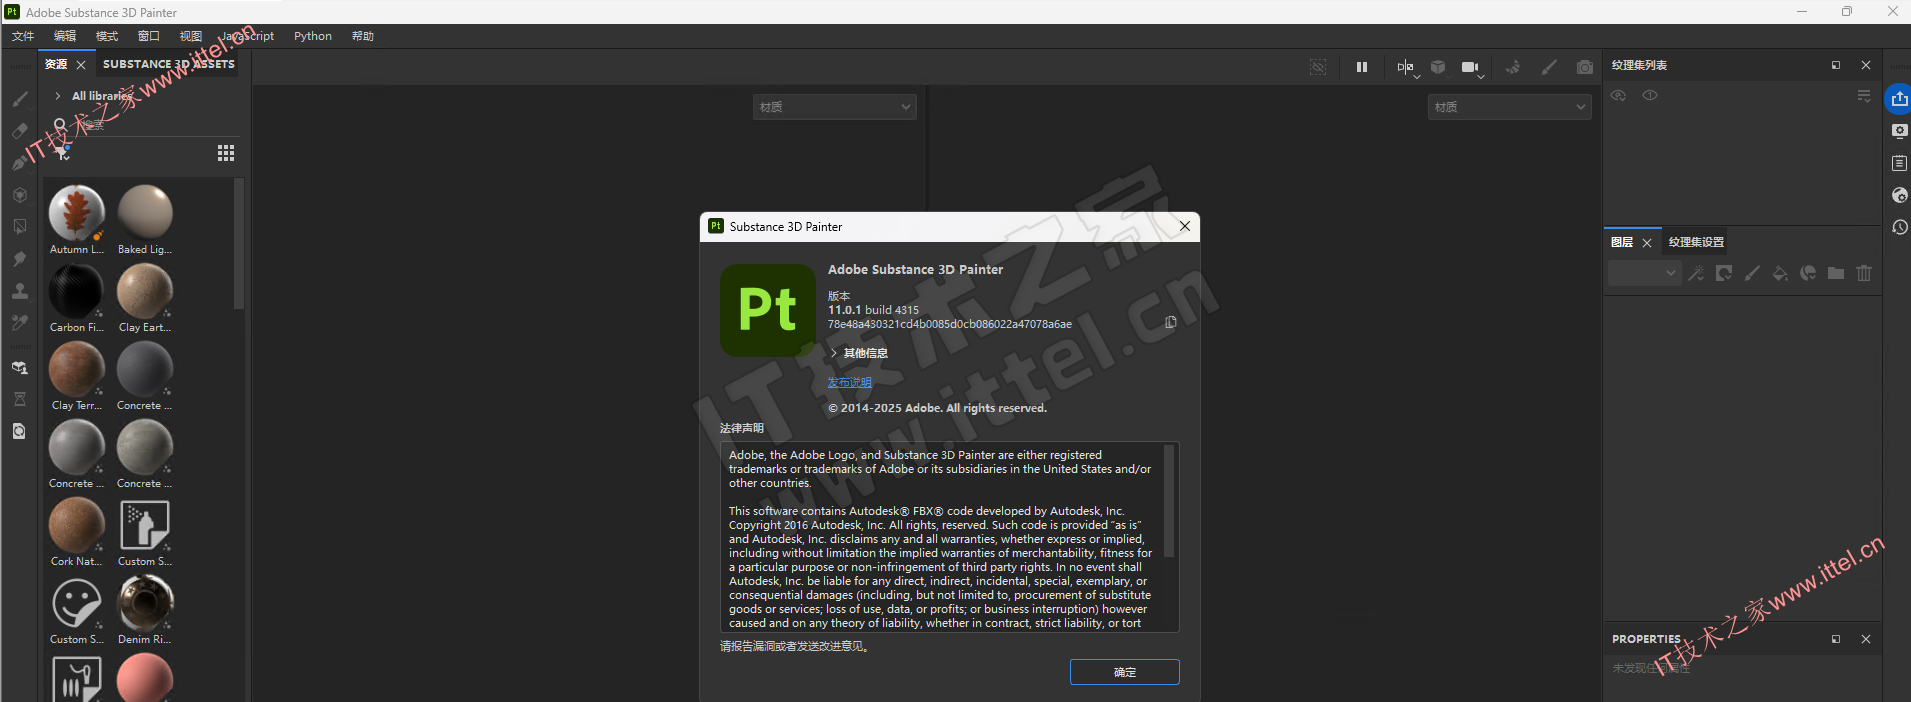Switch to Painting mode brush icon
1911x702 pixels.
tap(1549, 67)
